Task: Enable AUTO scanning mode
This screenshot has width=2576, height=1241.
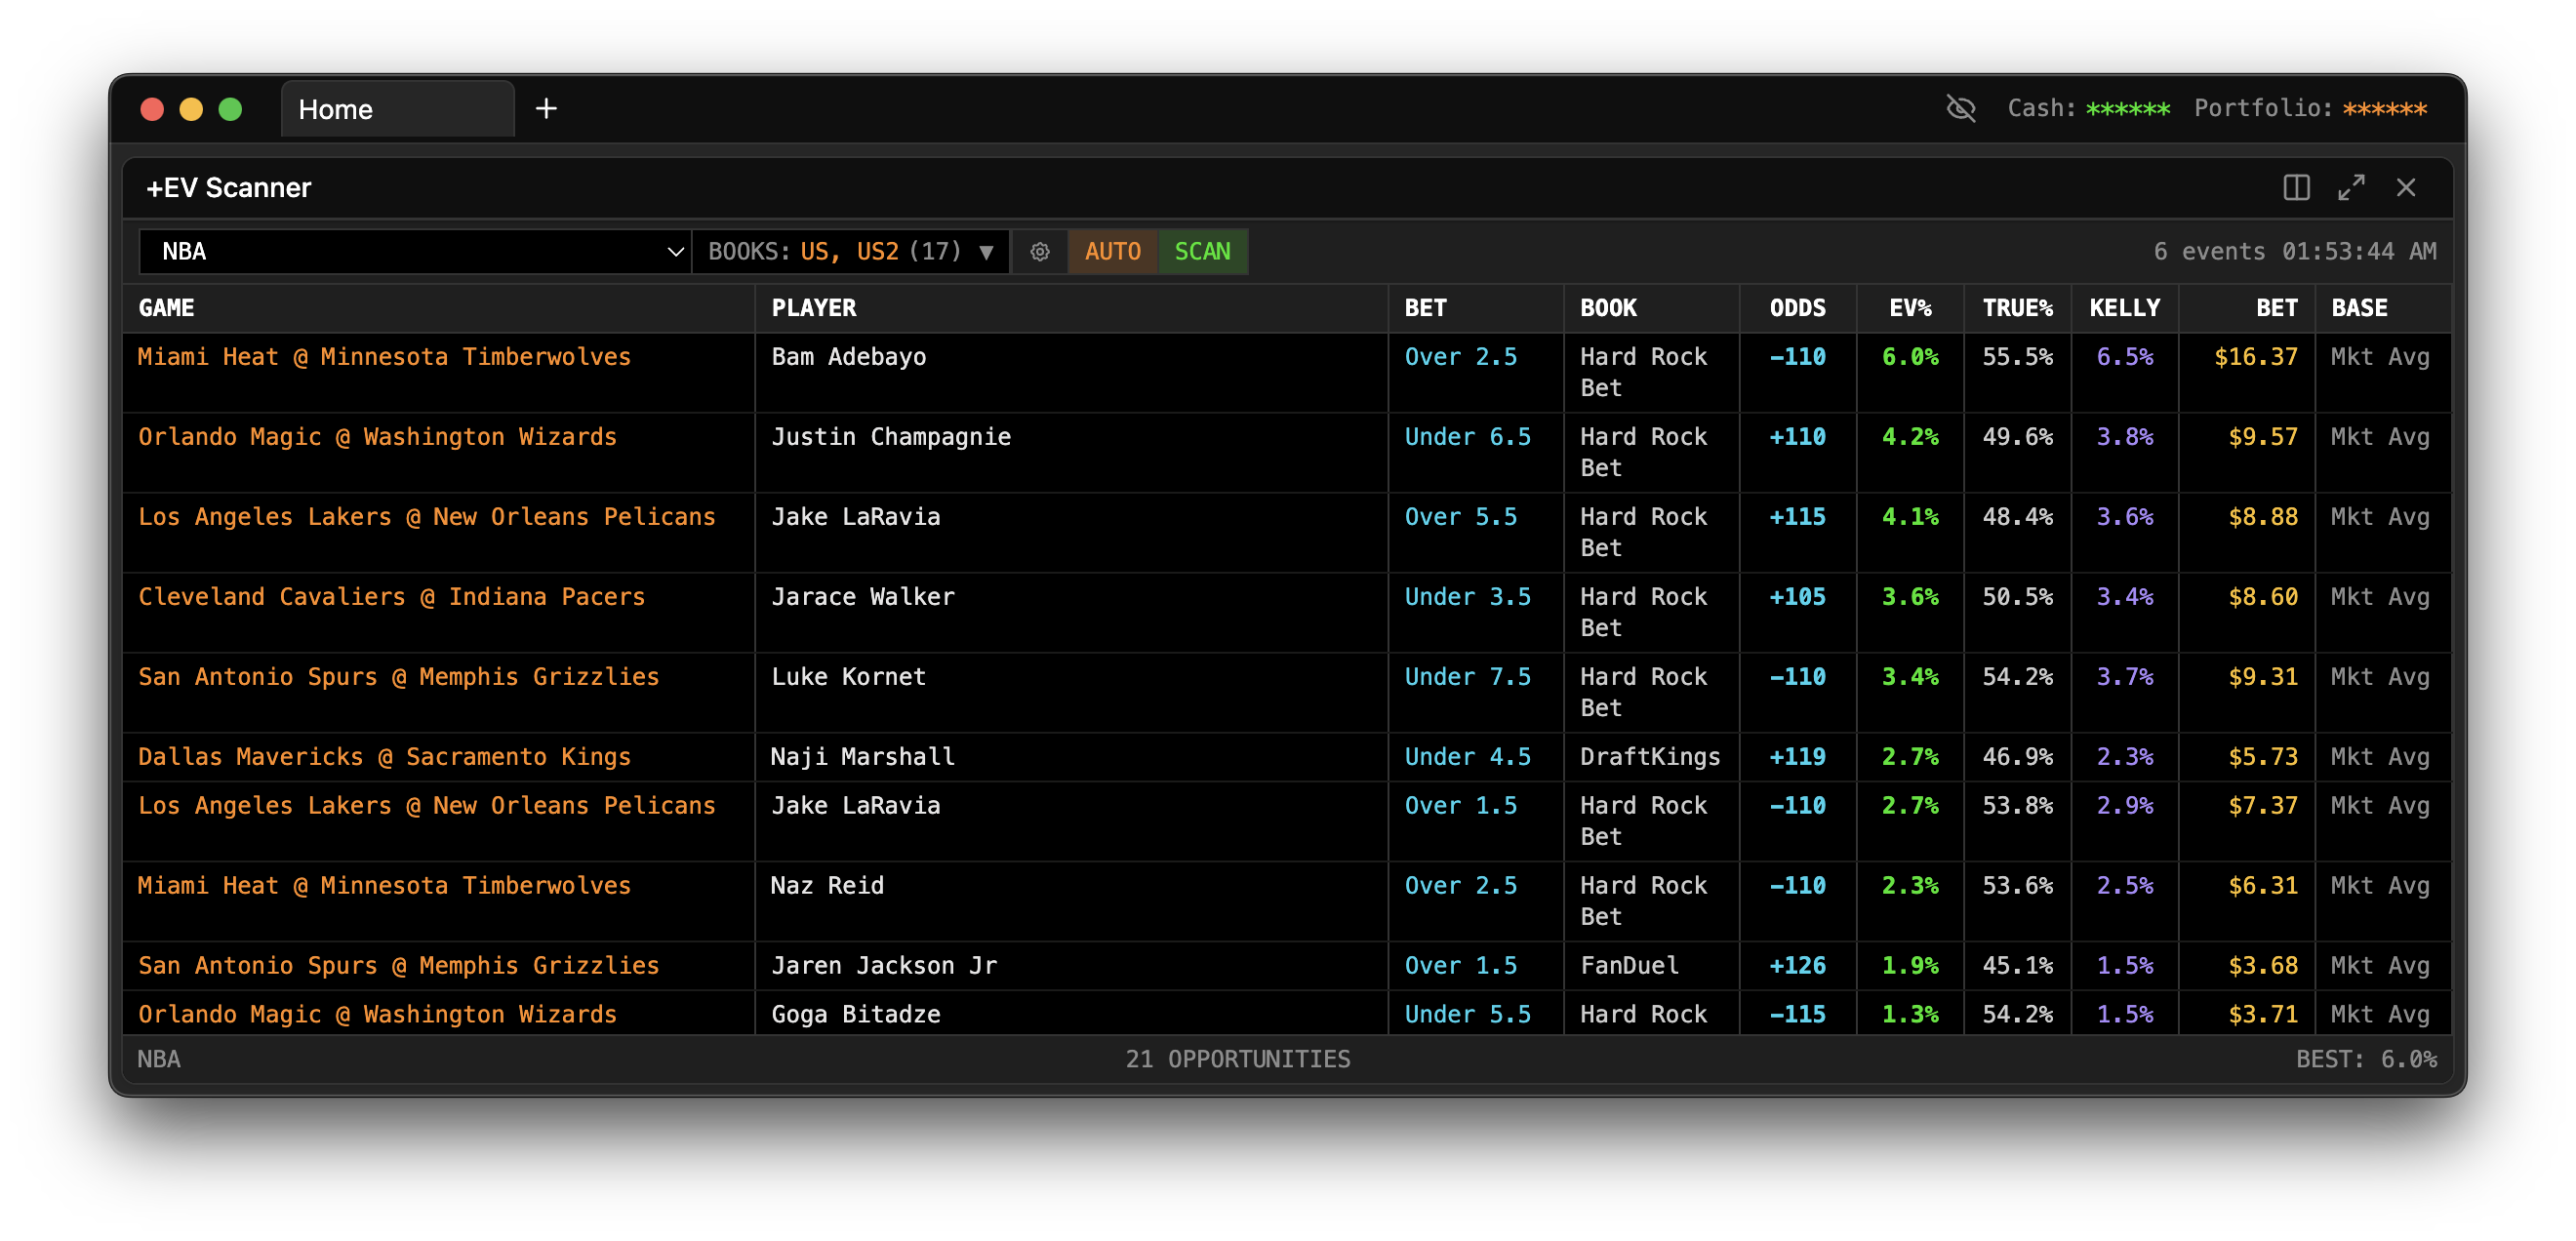Action: click(x=1112, y=251)
